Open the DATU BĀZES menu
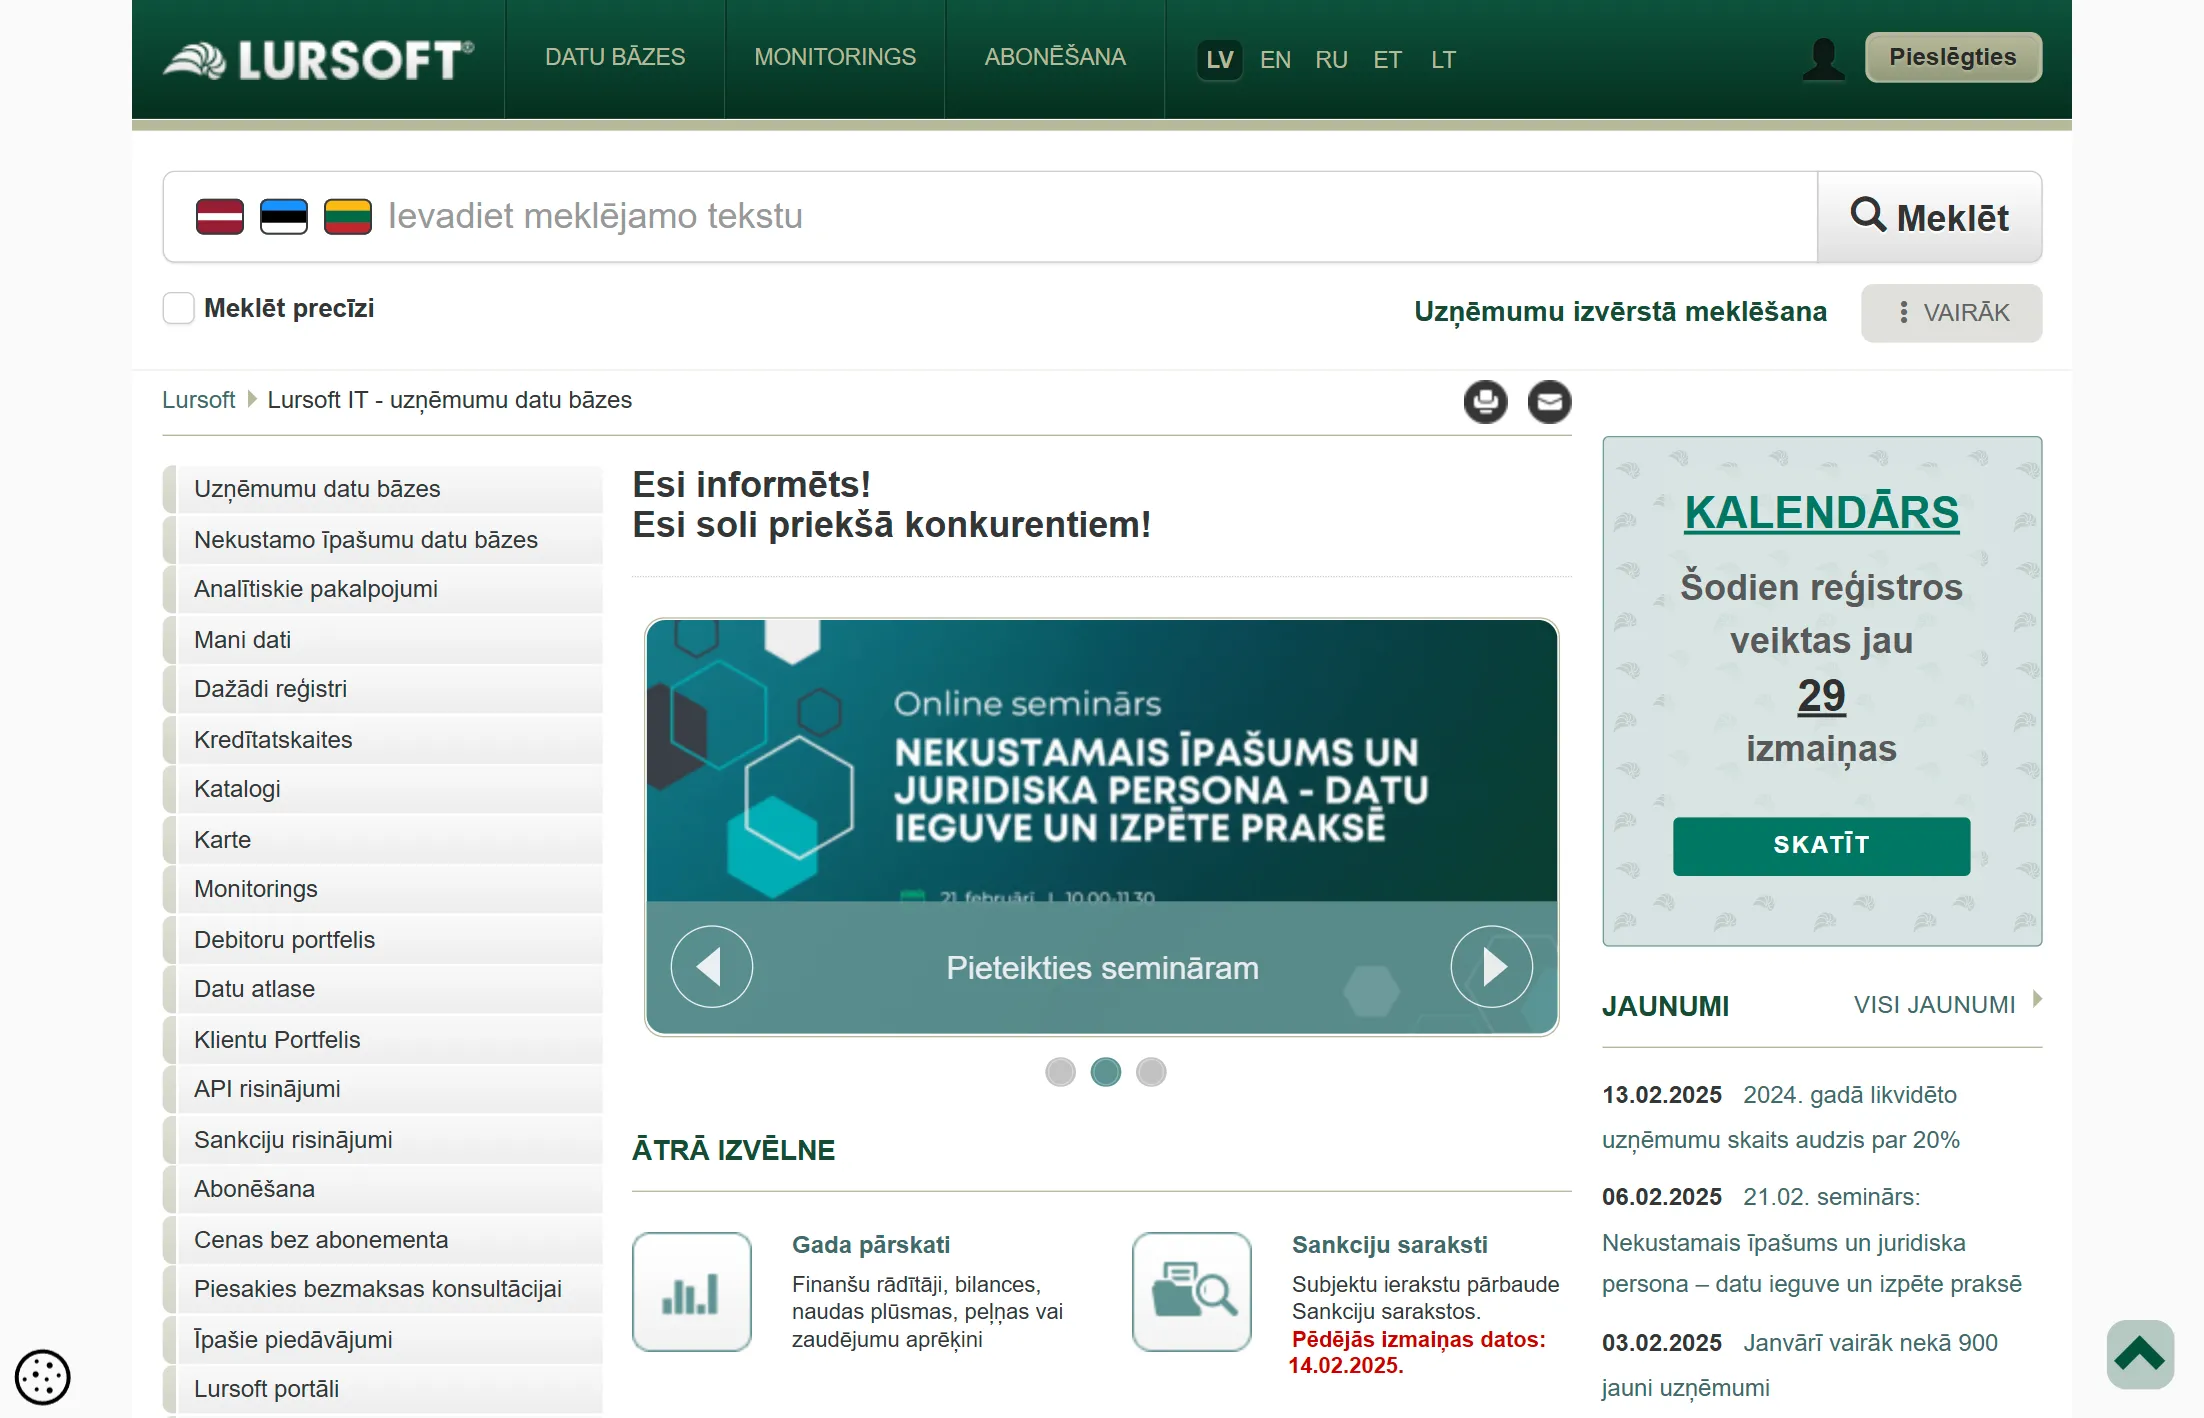This screenshot has width=2204, height=1418. [x=615, y=57]
